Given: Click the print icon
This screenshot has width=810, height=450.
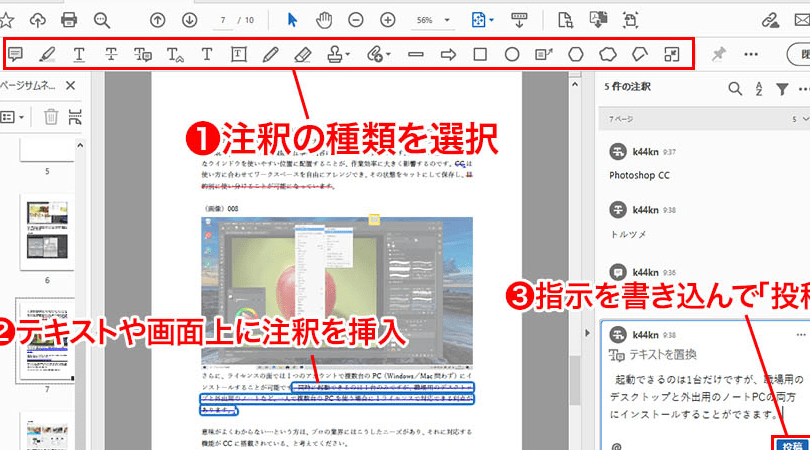Looking at the screenshot, I should (x=69, y=19).
